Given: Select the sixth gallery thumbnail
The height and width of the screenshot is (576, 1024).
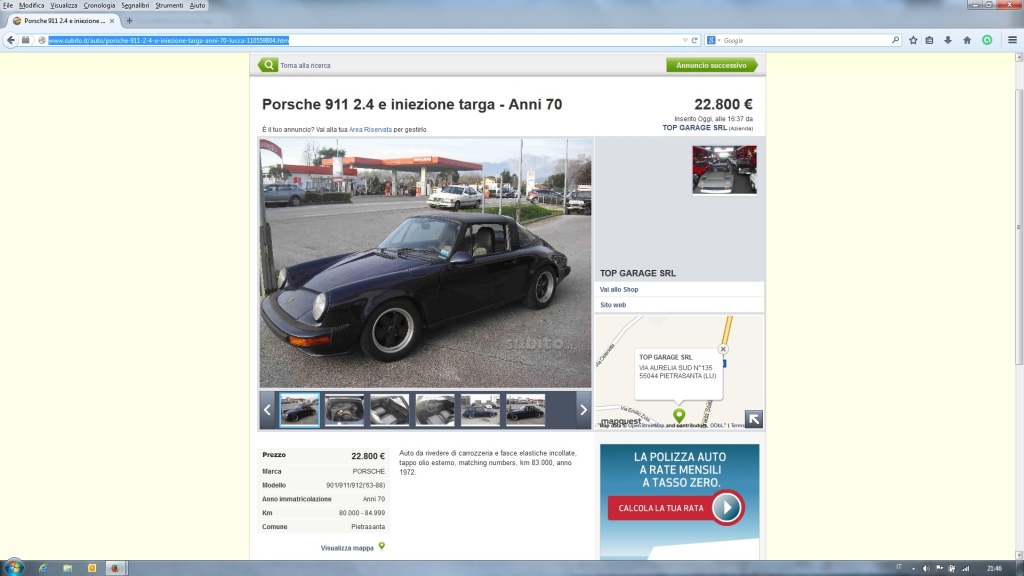Looking at the screenshot, I should pyautogui.click(x=526, y=410).
